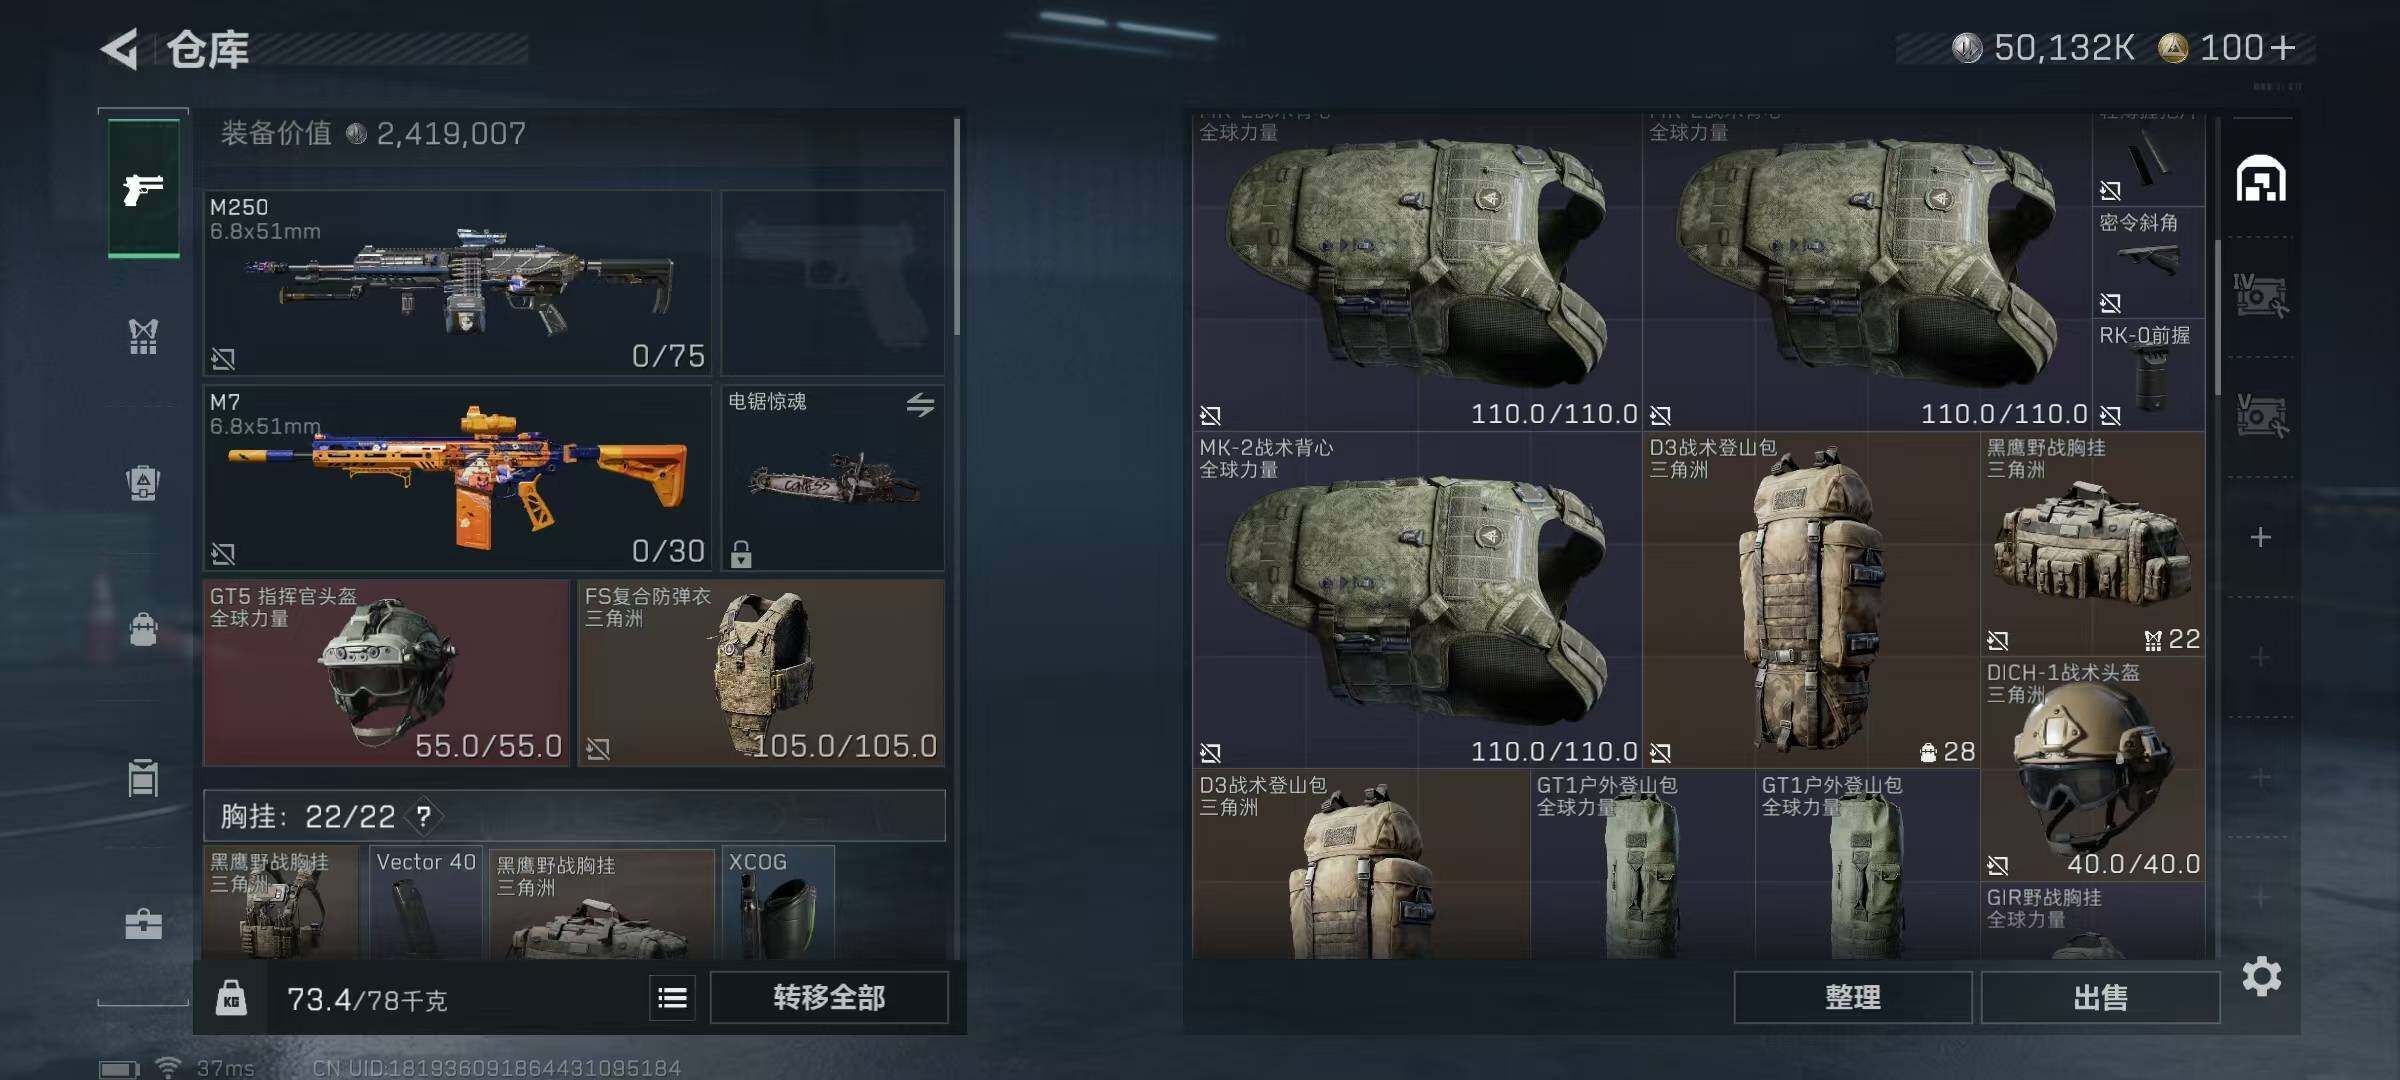Open the backpack category in the left sidebar

pos(143,630)
